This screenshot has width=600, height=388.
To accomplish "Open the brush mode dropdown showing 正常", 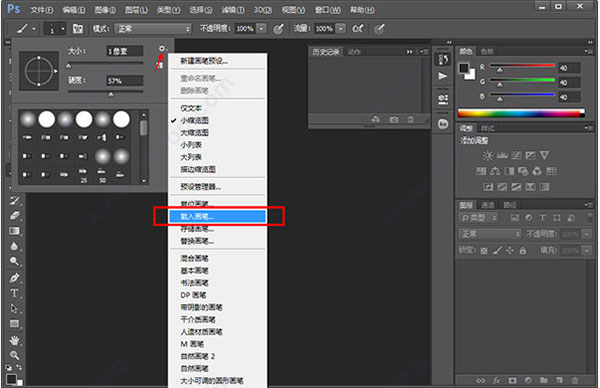I will tap(153, 29).
